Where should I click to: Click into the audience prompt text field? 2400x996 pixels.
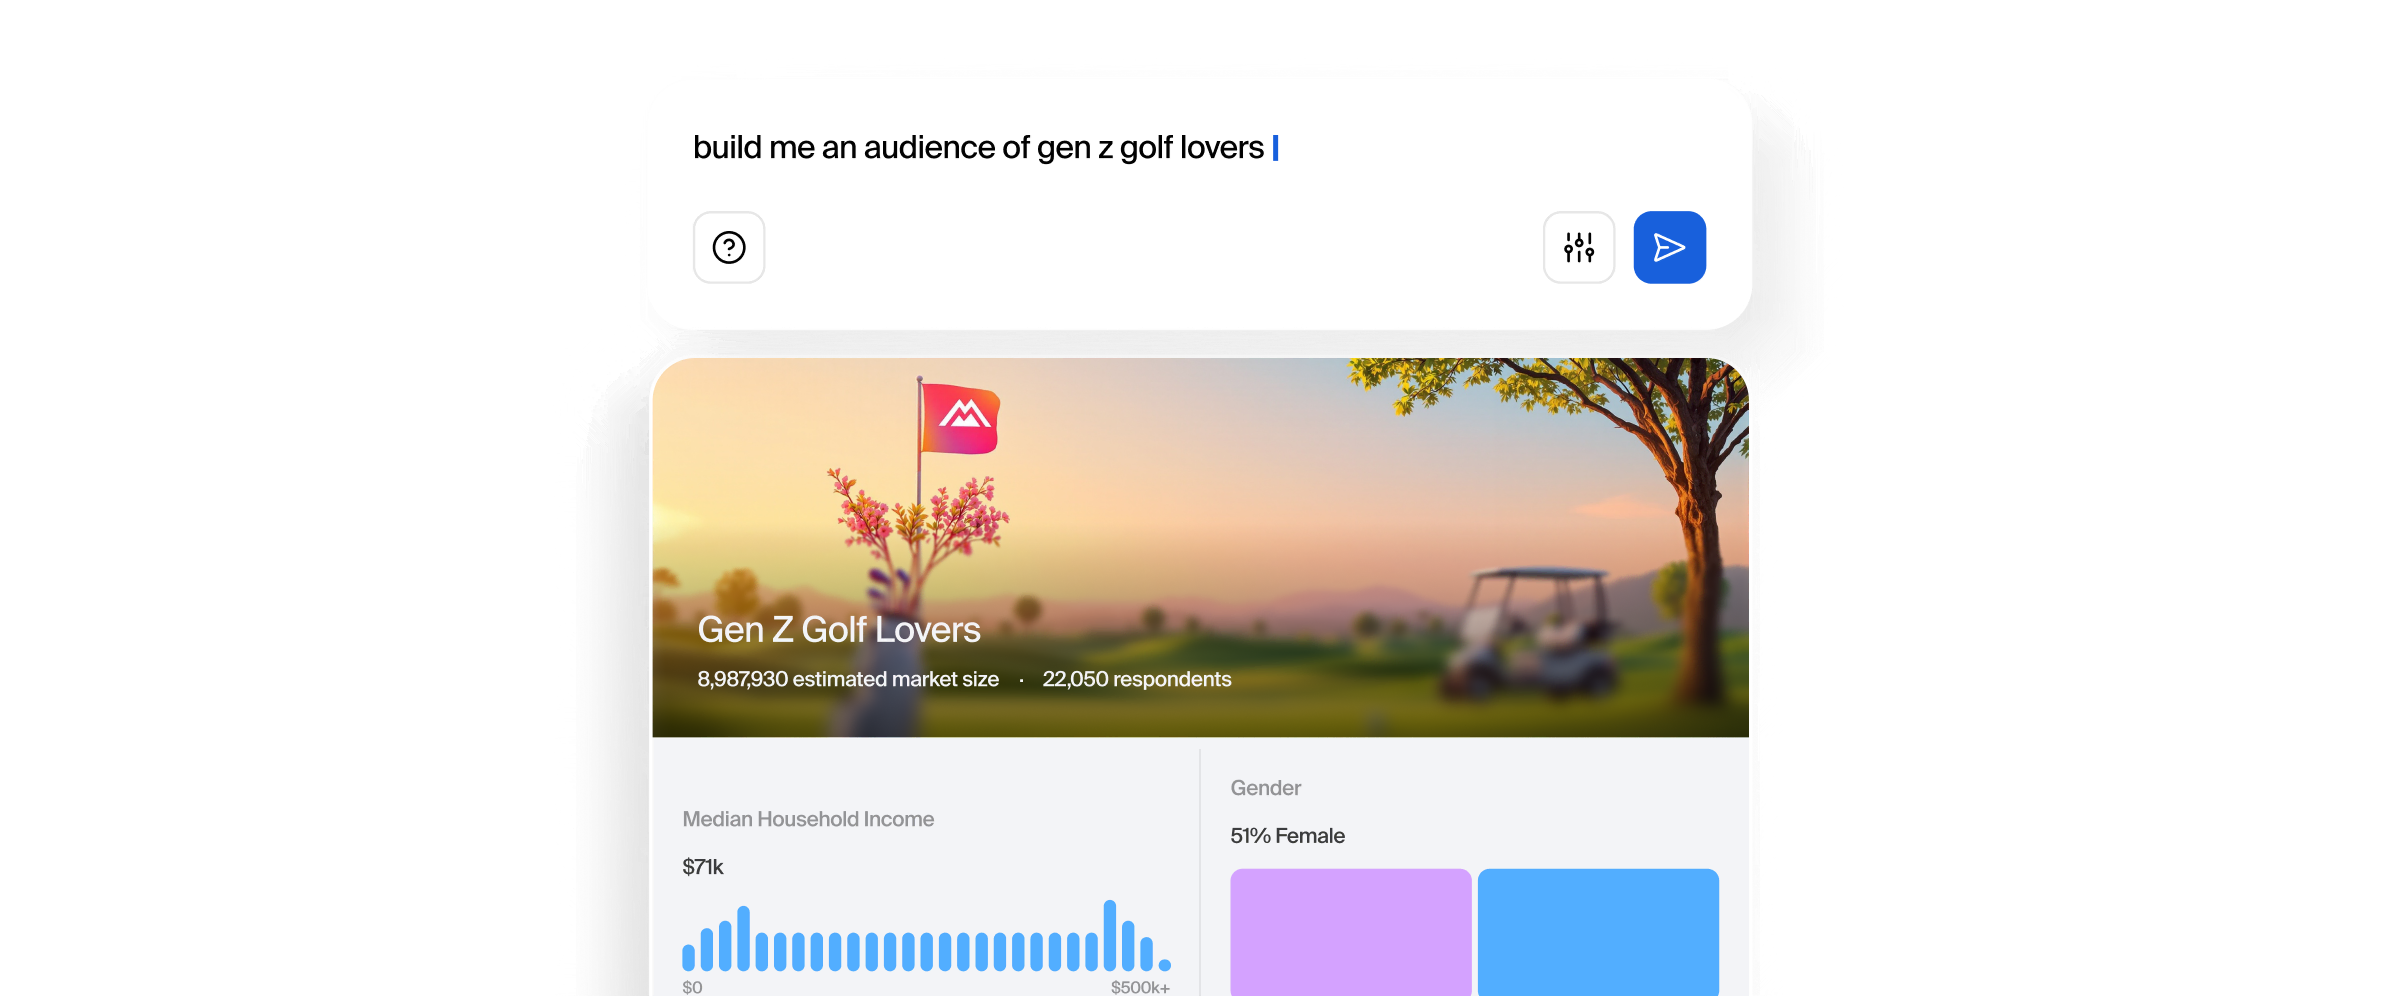1199,148
